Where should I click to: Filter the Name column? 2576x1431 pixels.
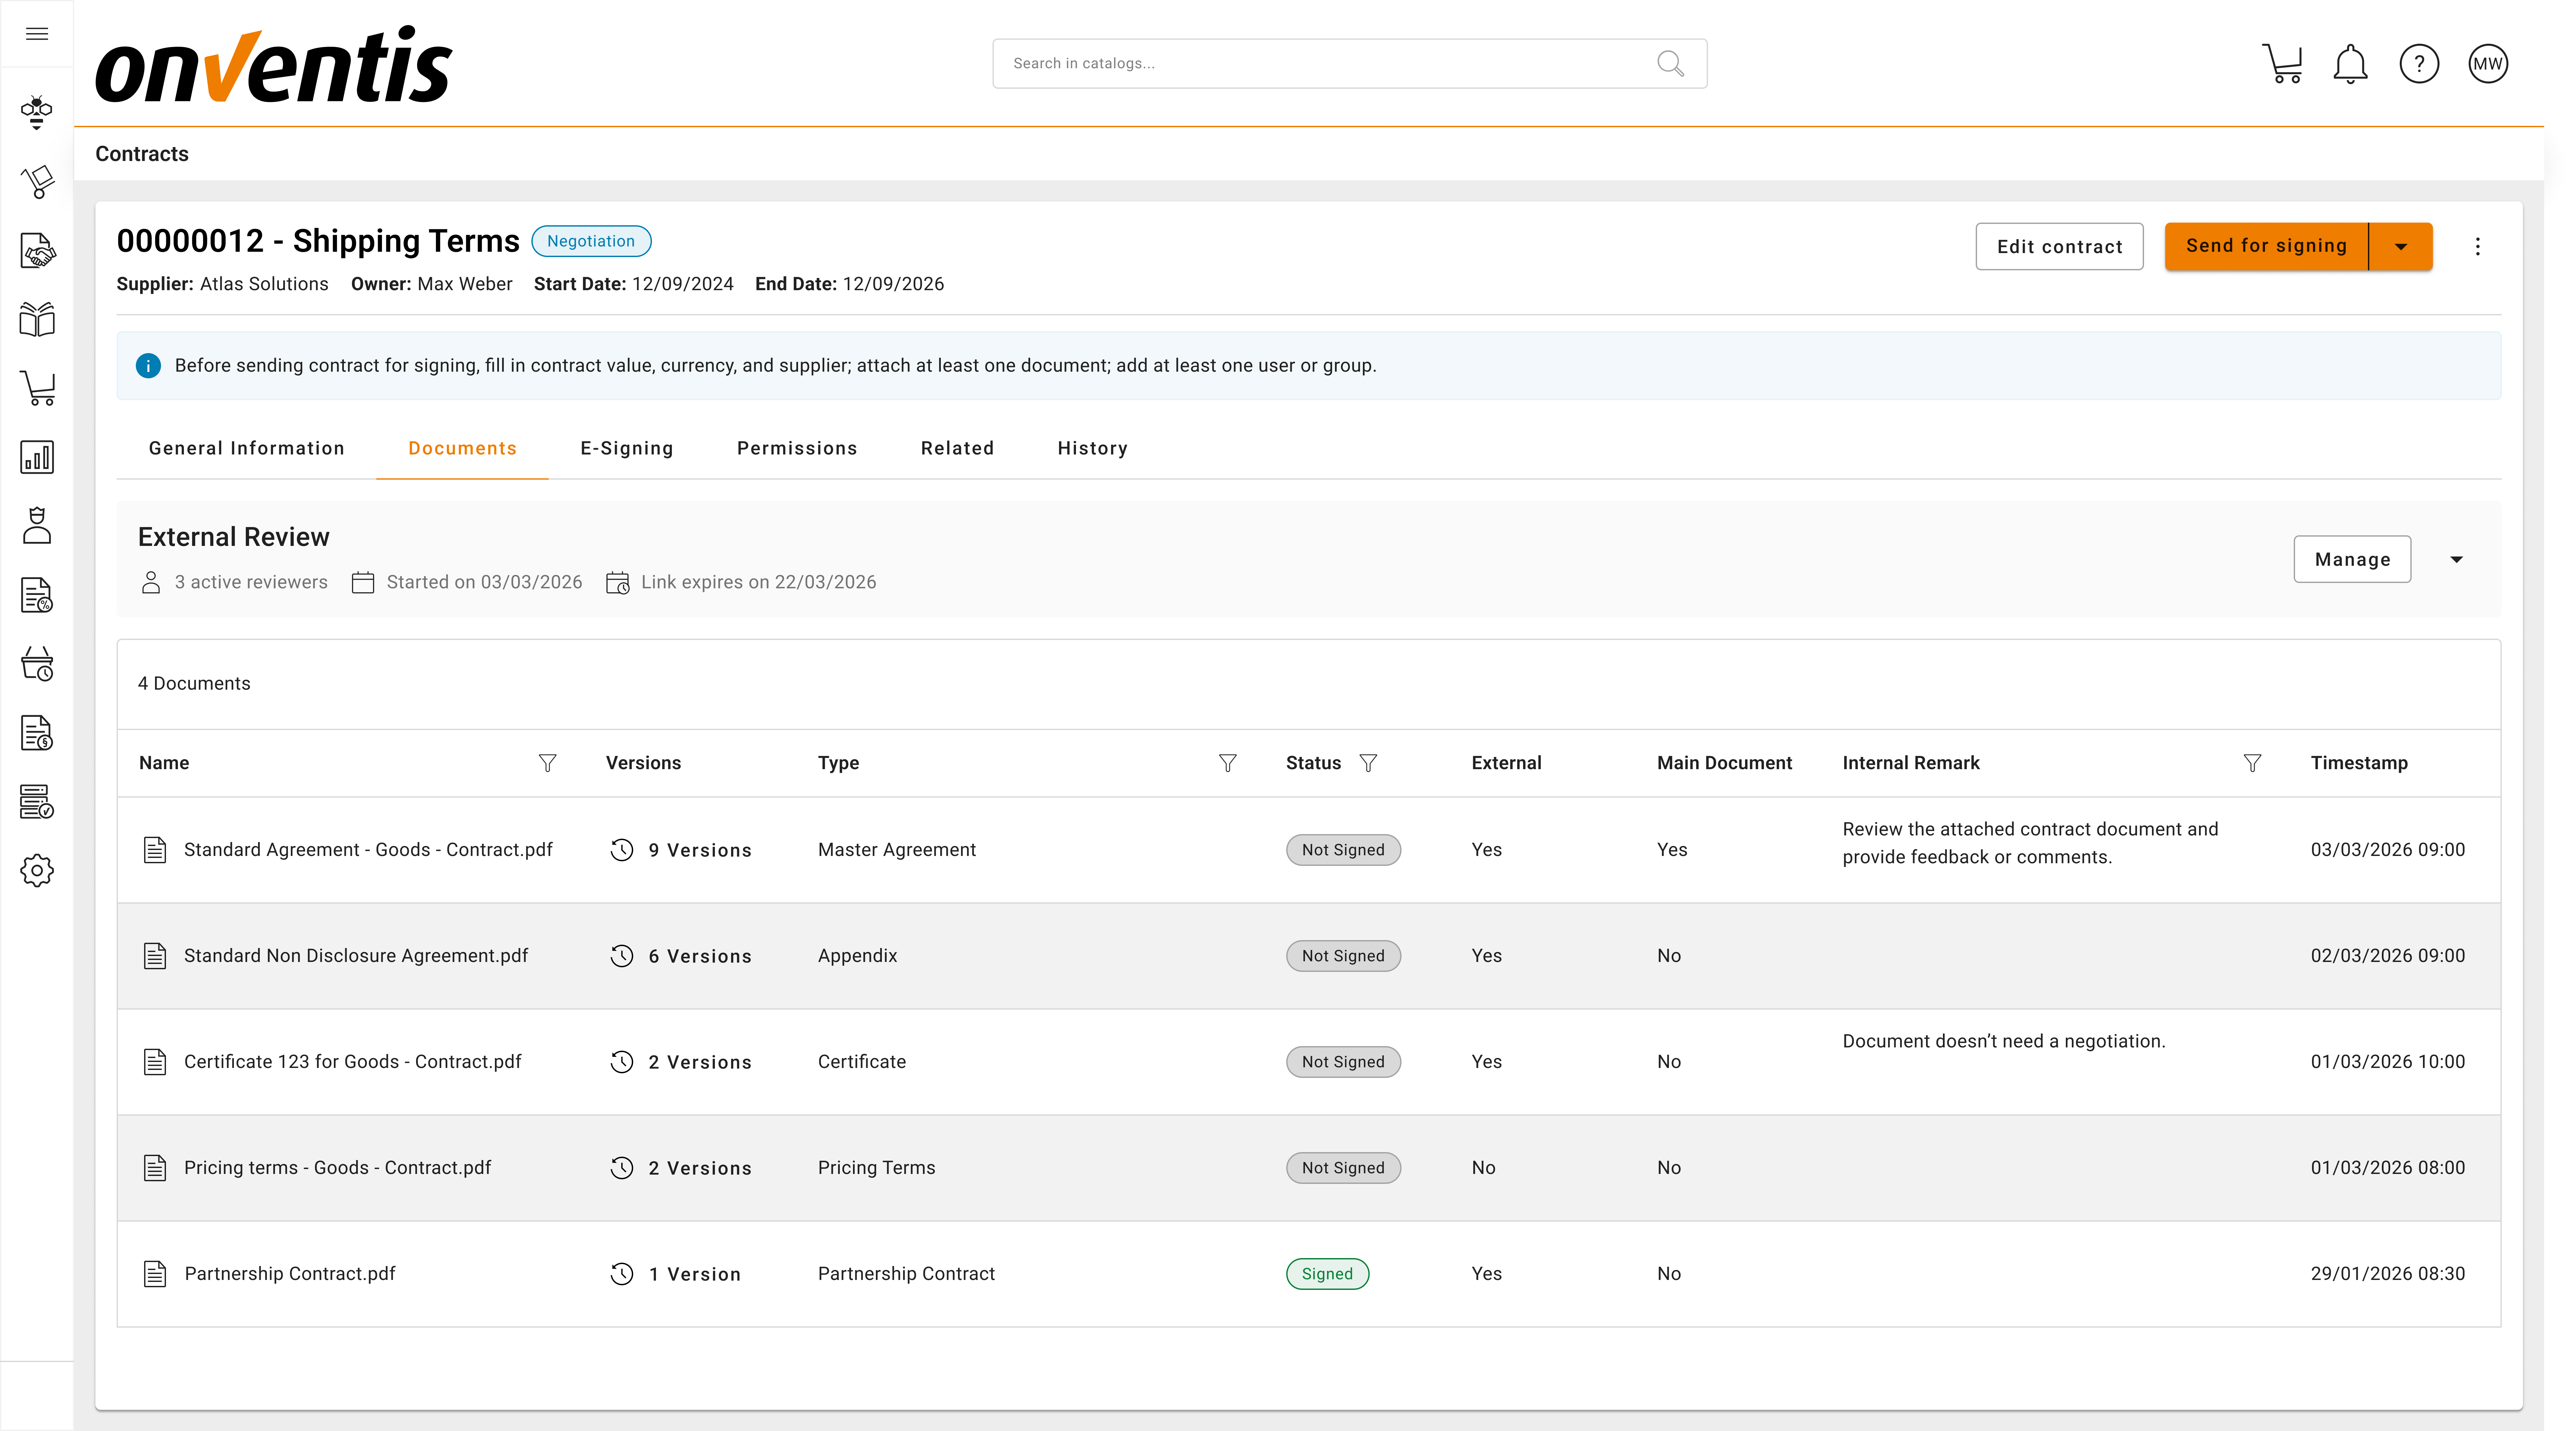click(548, 763)
